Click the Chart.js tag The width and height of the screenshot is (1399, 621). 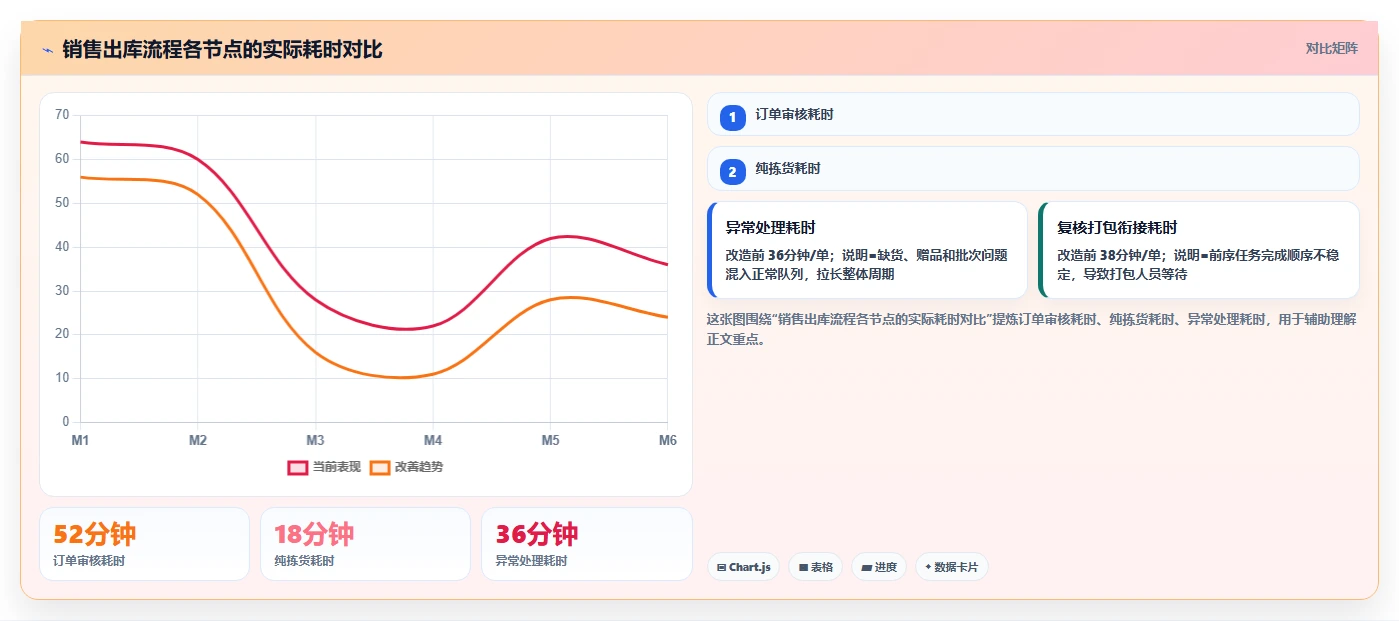pos(743,567)
